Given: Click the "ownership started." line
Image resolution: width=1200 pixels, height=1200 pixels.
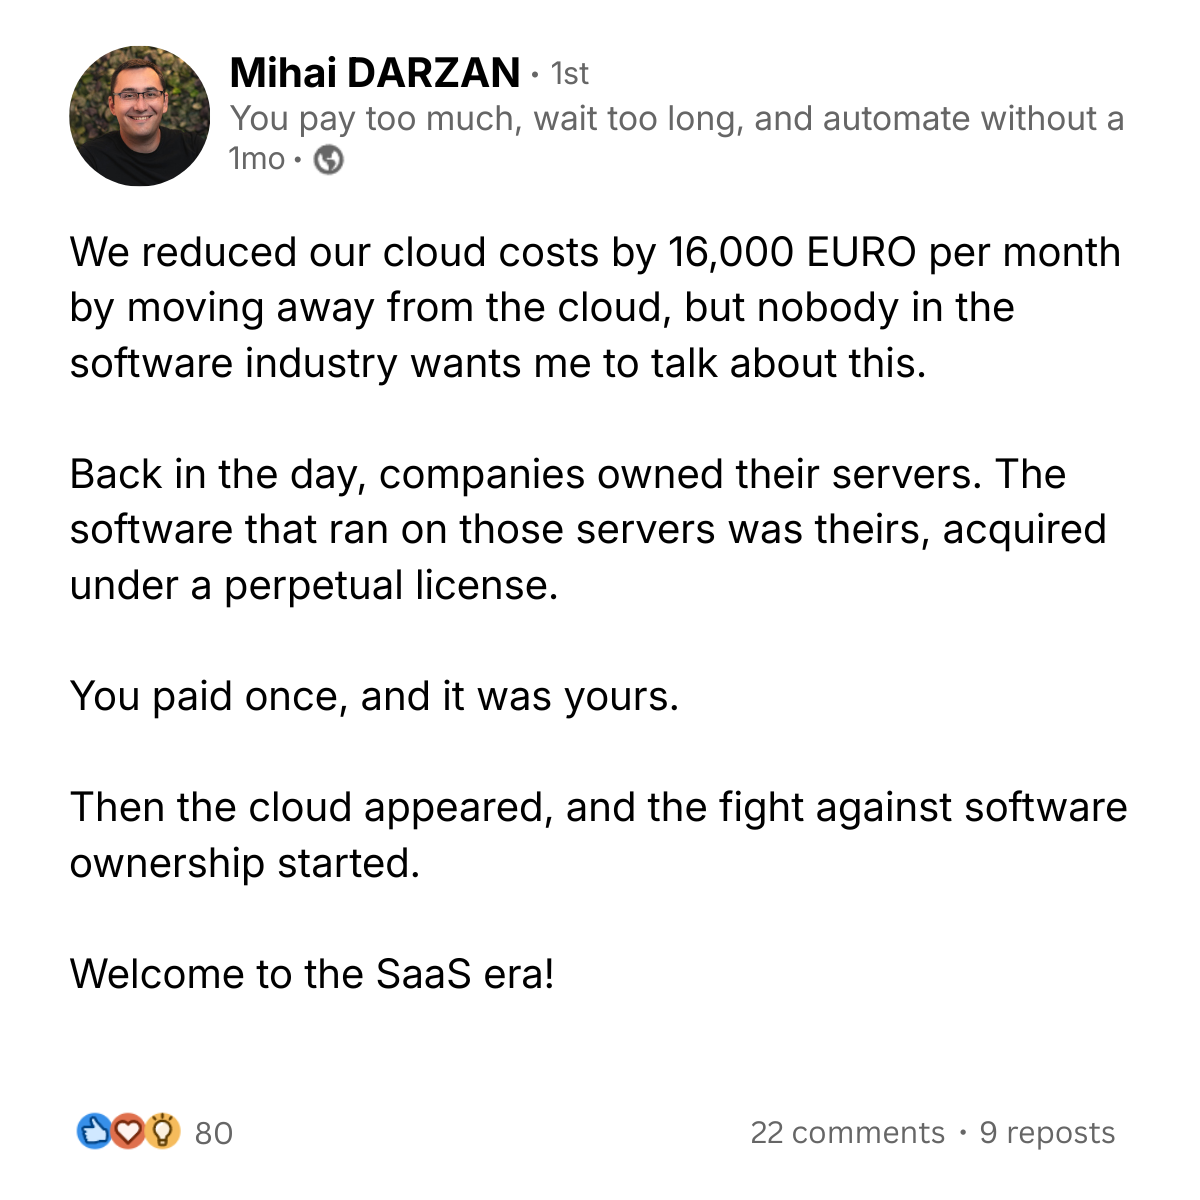Looking at the screenshot, I should point(244,864).
